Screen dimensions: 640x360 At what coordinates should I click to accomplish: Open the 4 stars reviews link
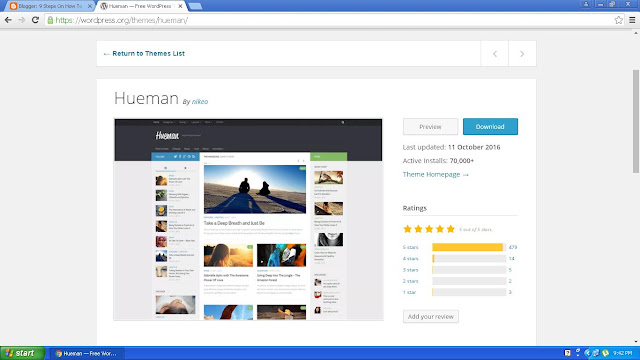pyautogui.click(x=410, y=259)
